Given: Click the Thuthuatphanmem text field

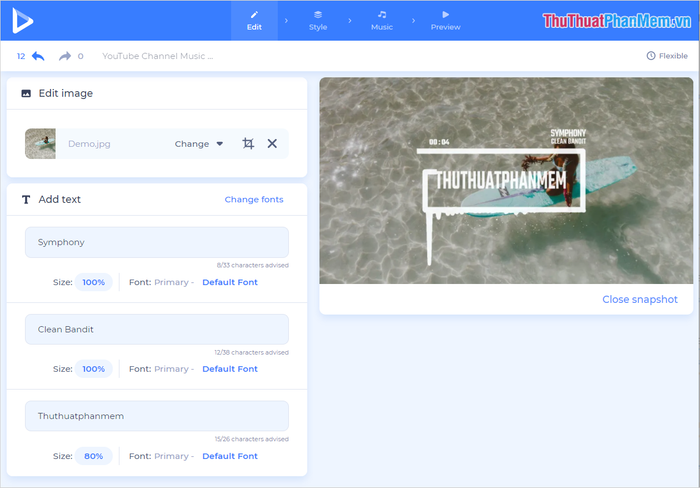Looking at the screenshot, I should point(157,416).
